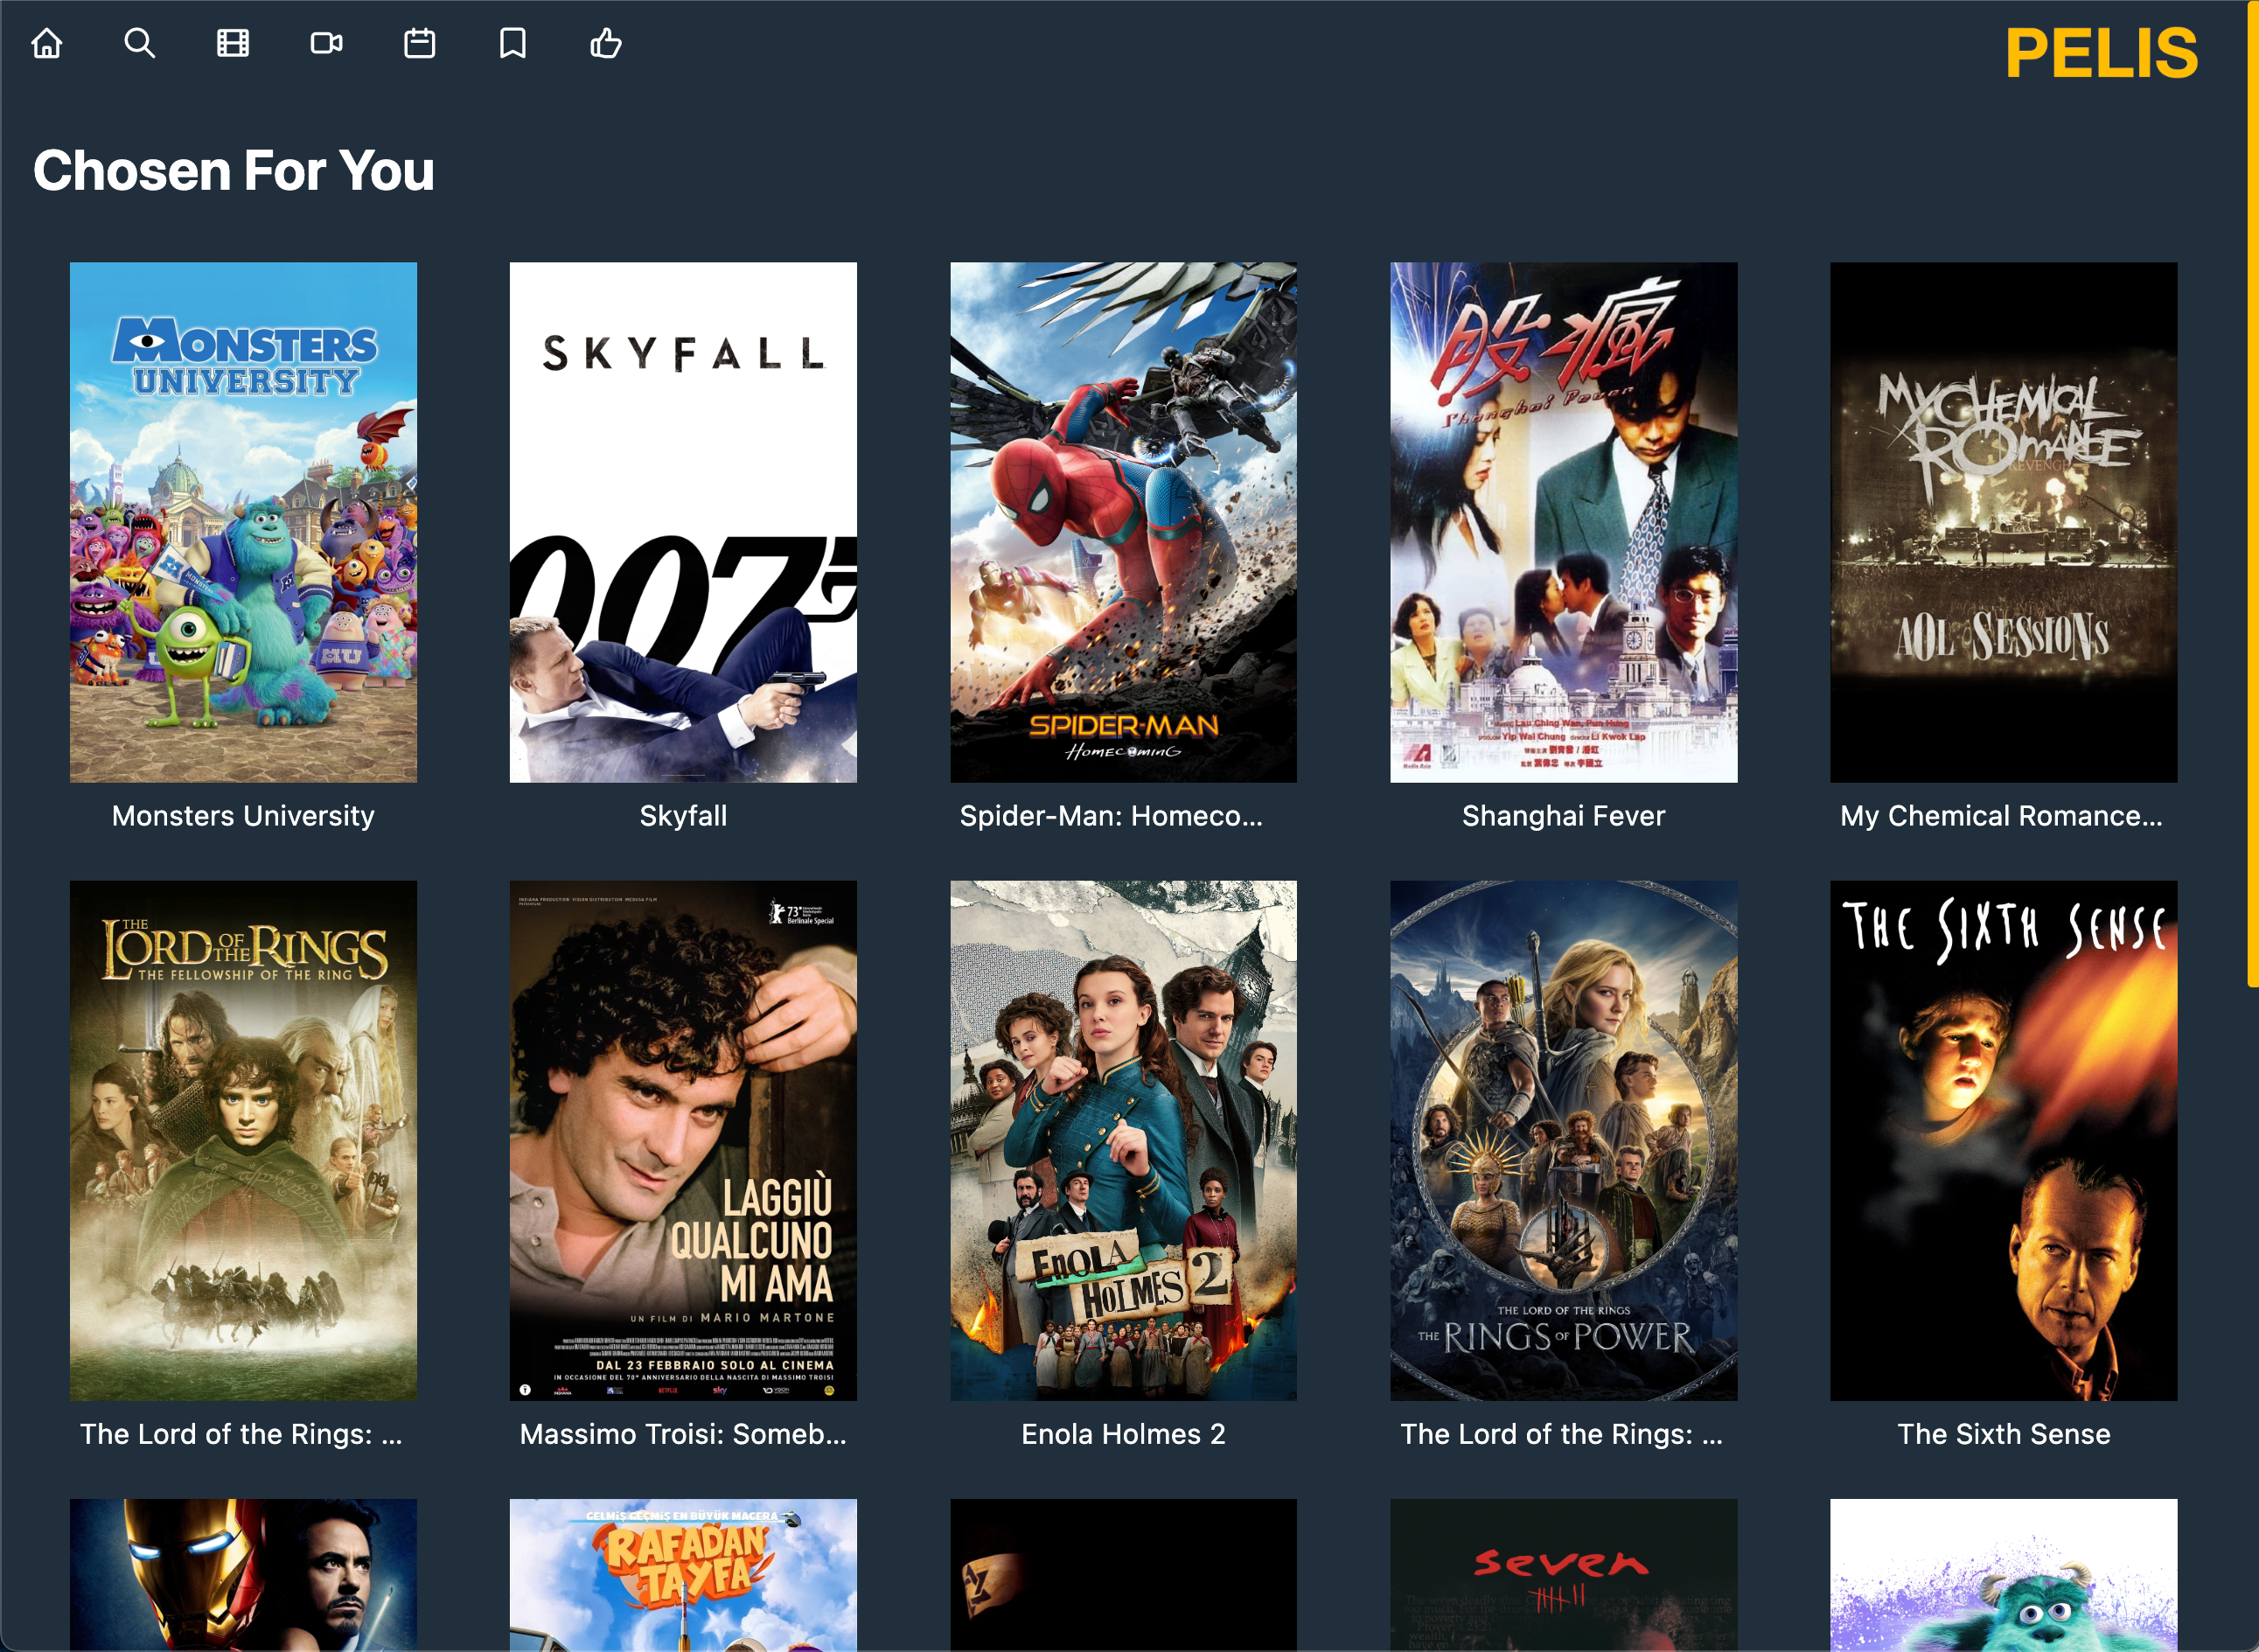Open the video camera icon
The height and width of the screenshot is (1652, 2259).
[326, 44]
